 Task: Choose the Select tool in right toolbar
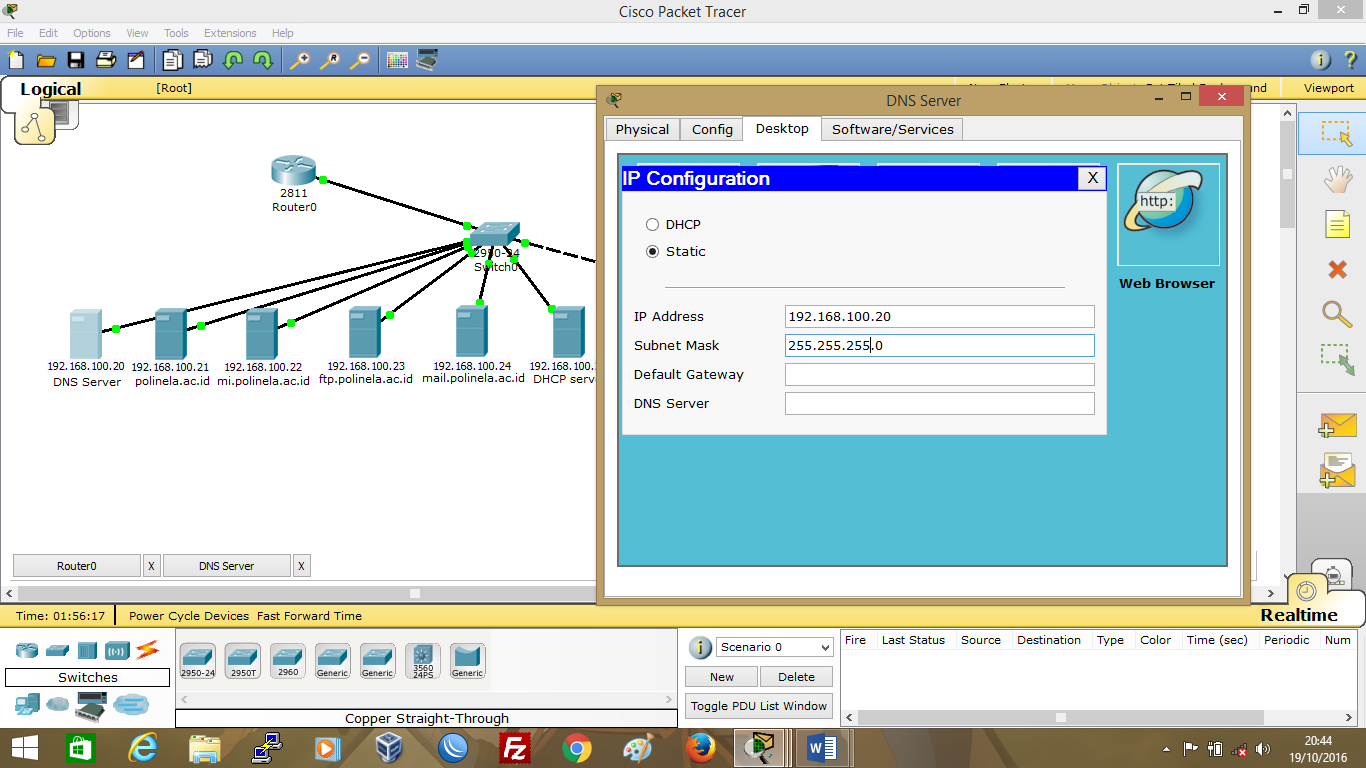[1337, 134]
